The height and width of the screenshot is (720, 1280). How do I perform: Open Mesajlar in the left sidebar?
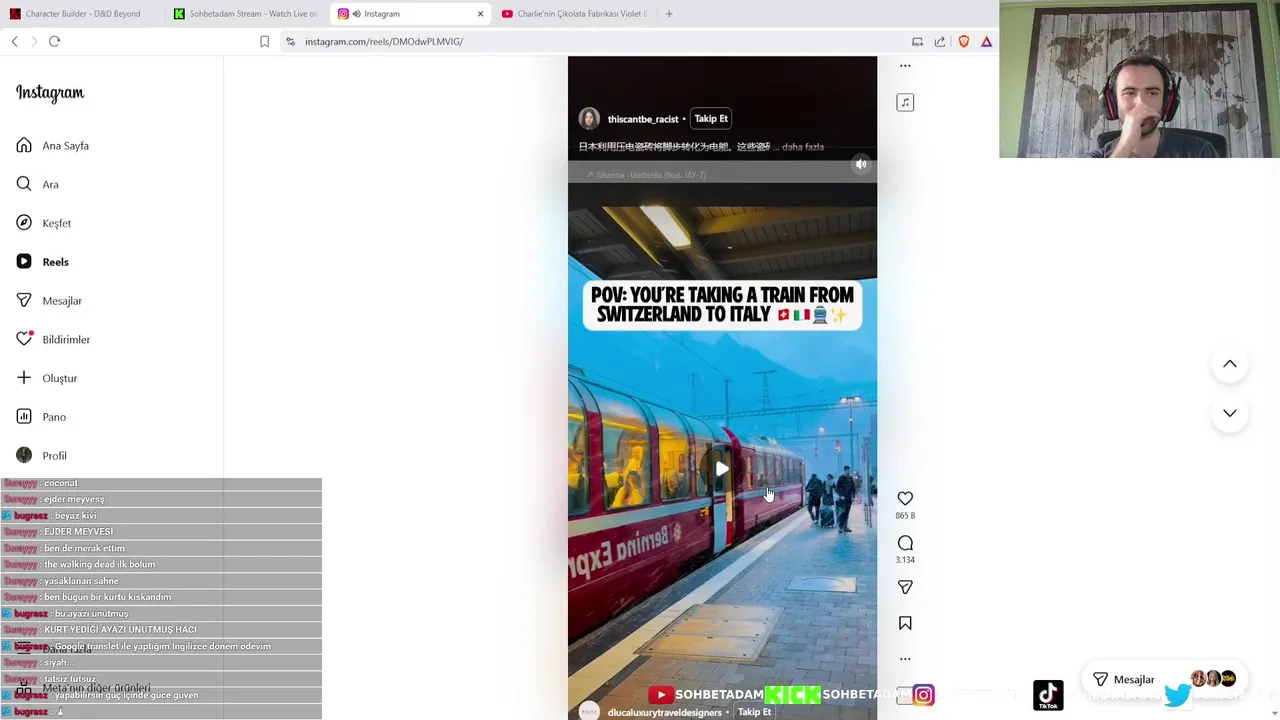click(x=49, y=301)
